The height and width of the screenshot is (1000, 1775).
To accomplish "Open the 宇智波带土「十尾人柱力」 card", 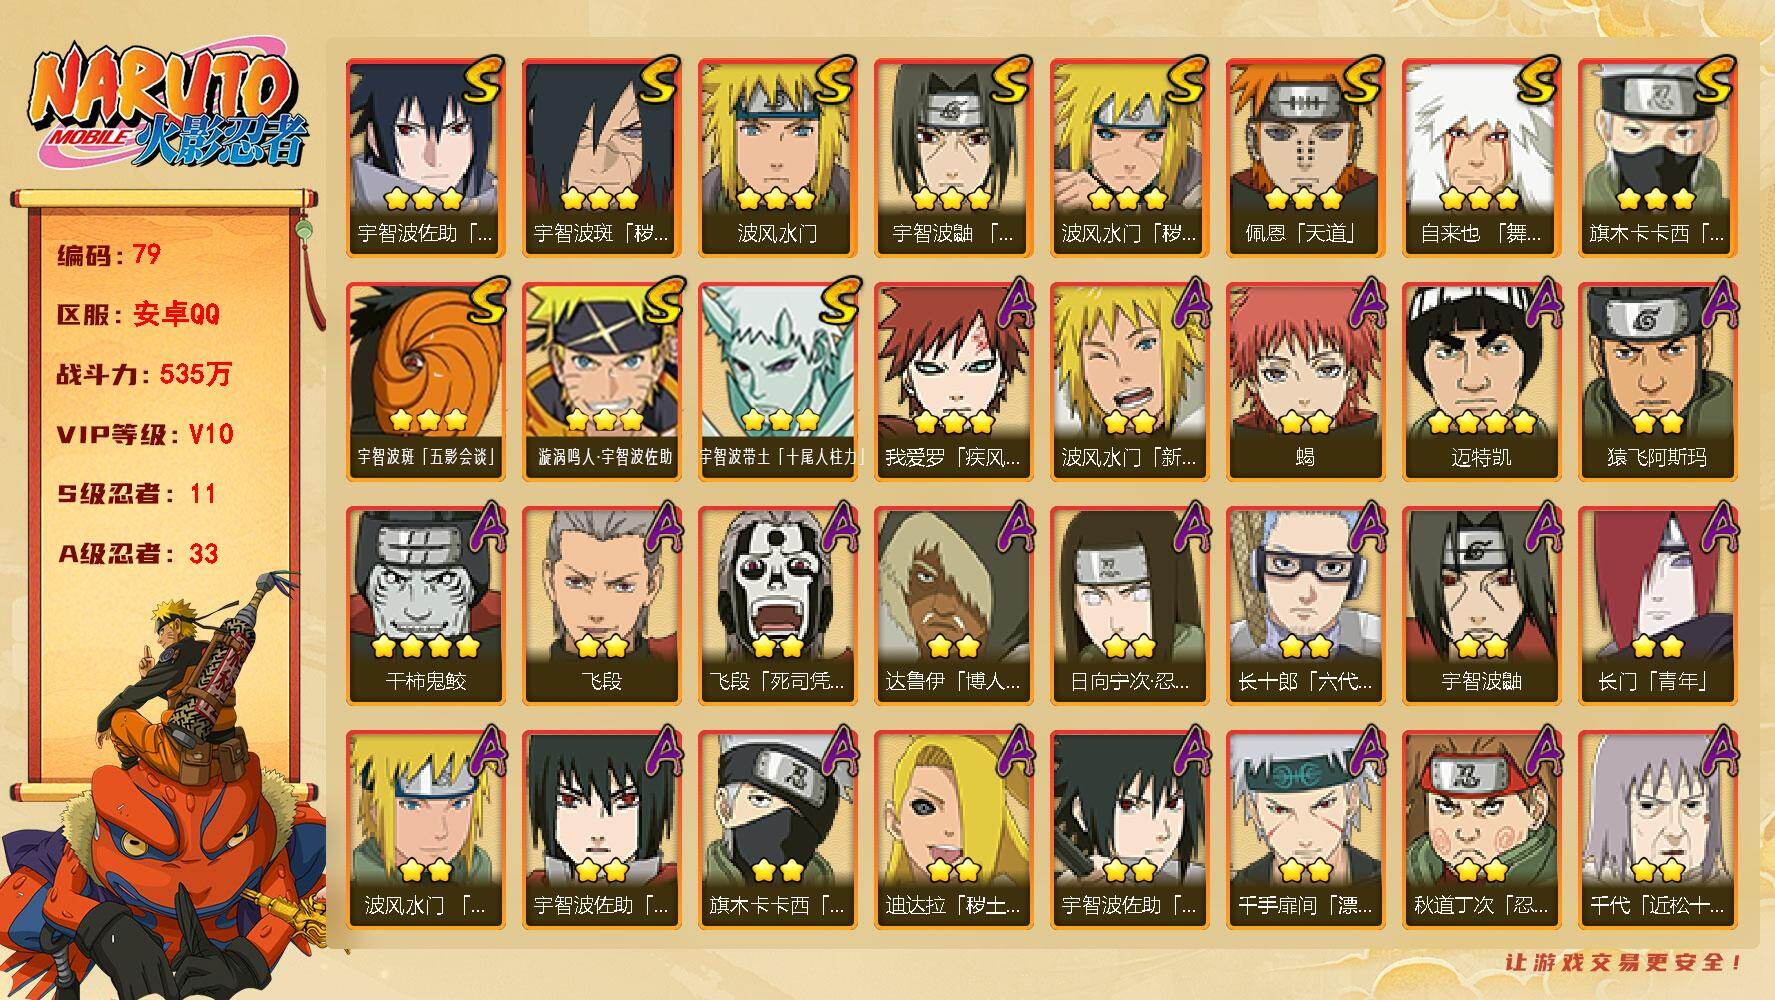I will coord(776,382).
